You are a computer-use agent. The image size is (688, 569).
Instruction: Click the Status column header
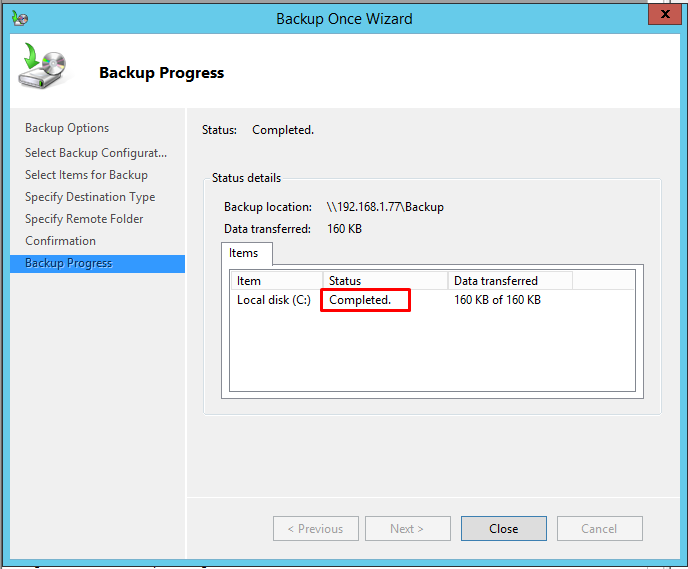pos(386,281)
